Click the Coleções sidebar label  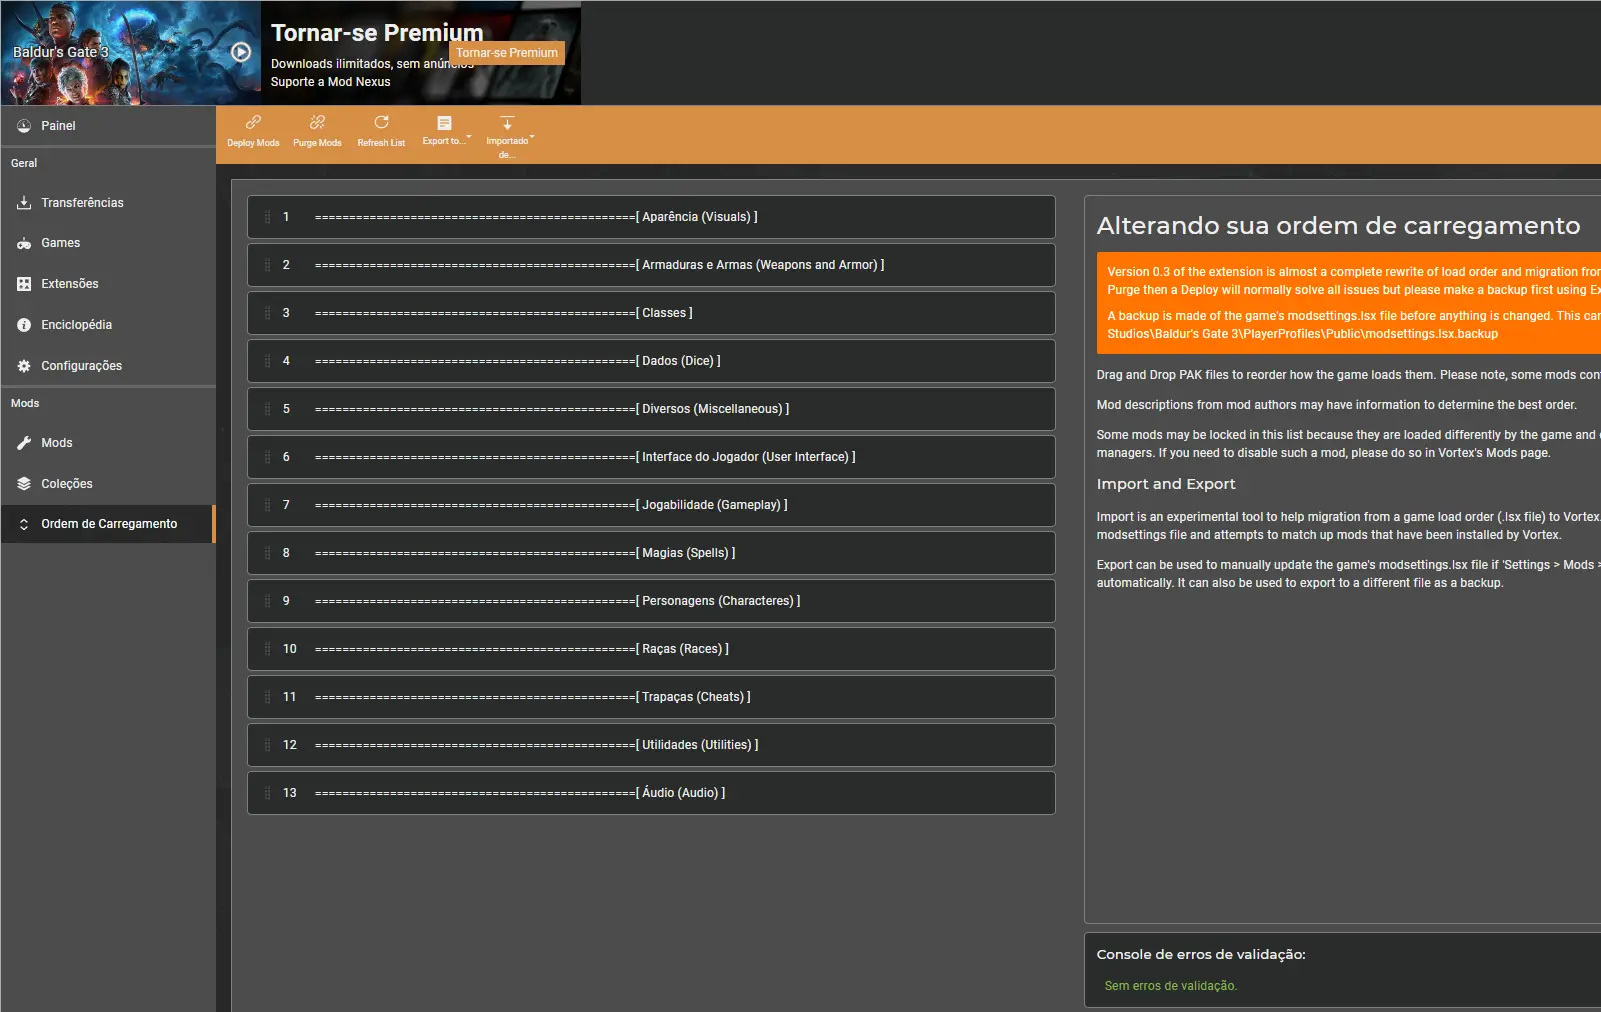pyautogui.click(x=67, y=484)
